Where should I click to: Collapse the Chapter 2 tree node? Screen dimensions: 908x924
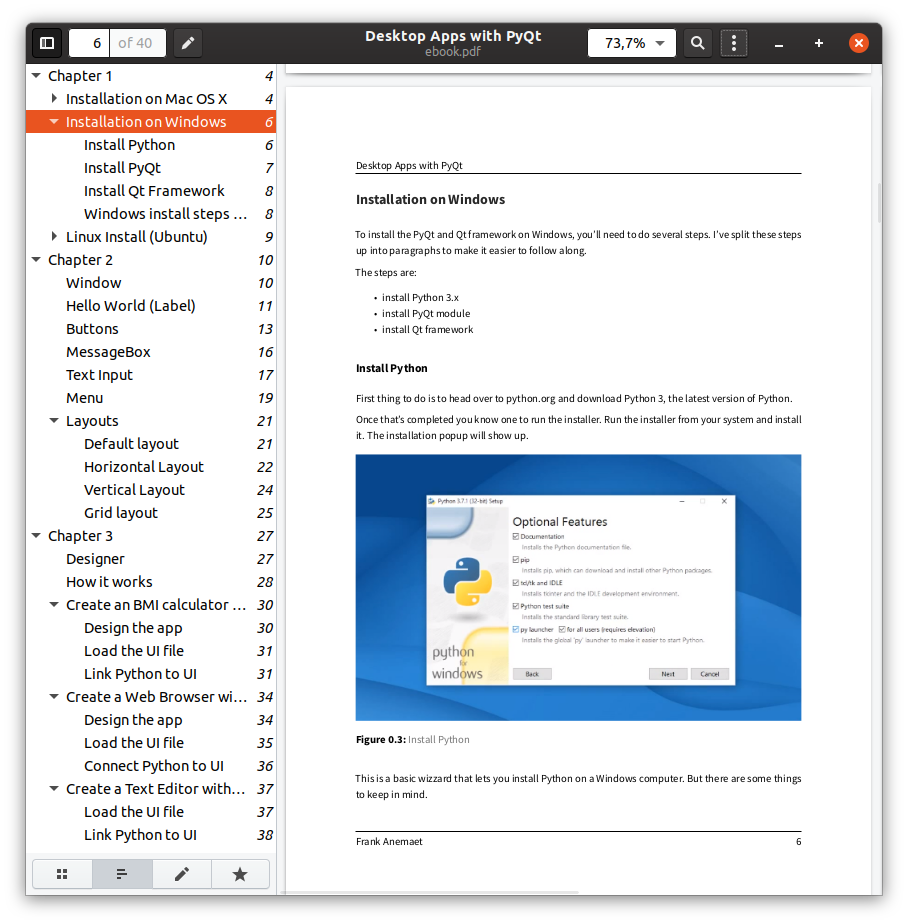click(x=37, y=259)
